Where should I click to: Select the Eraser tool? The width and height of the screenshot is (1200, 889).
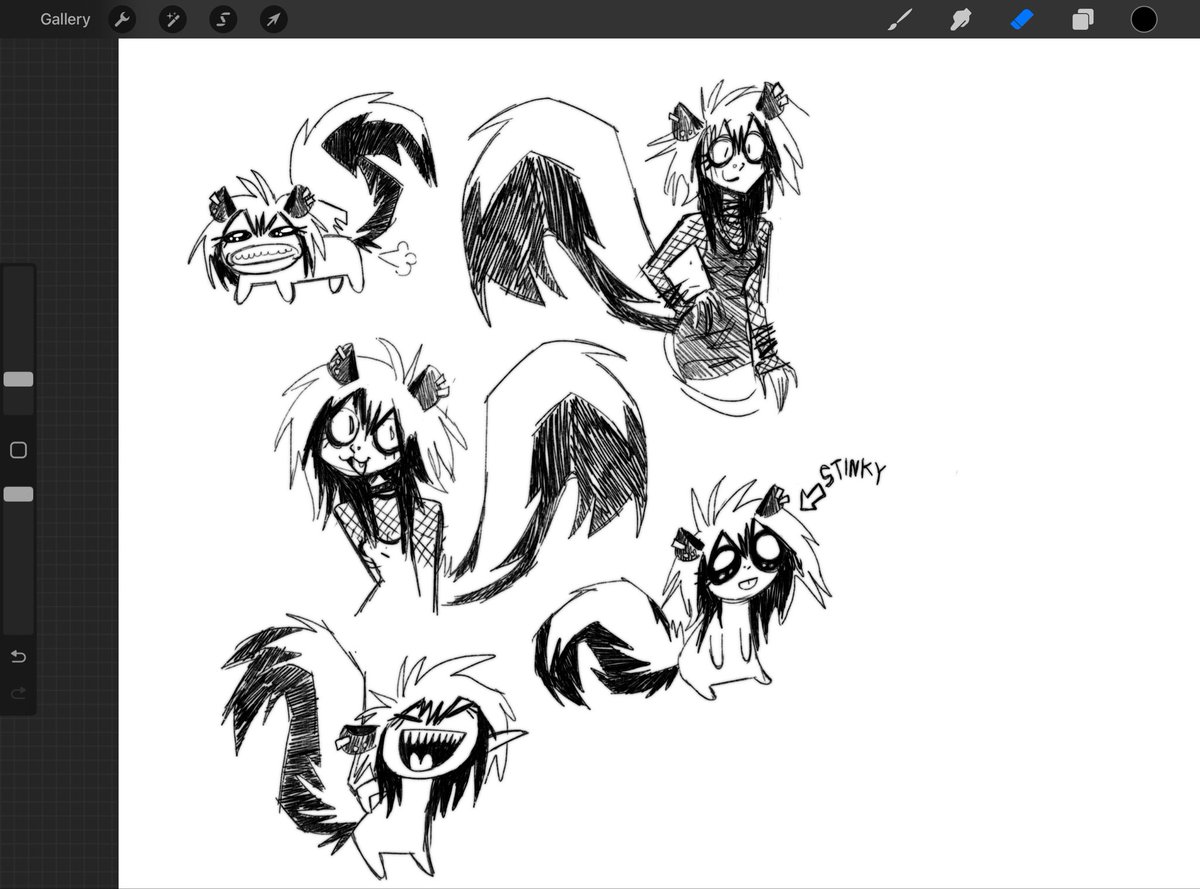[1021, 19]
